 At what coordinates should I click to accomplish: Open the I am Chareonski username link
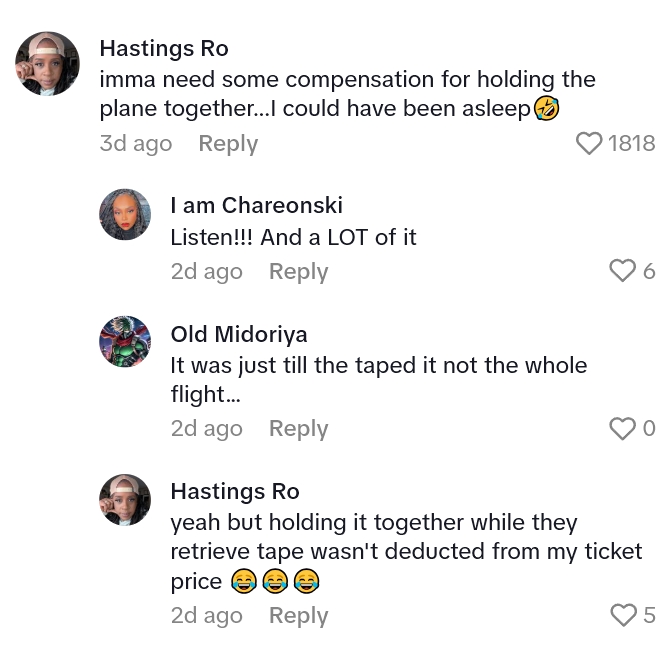click(x=256, y=205)
